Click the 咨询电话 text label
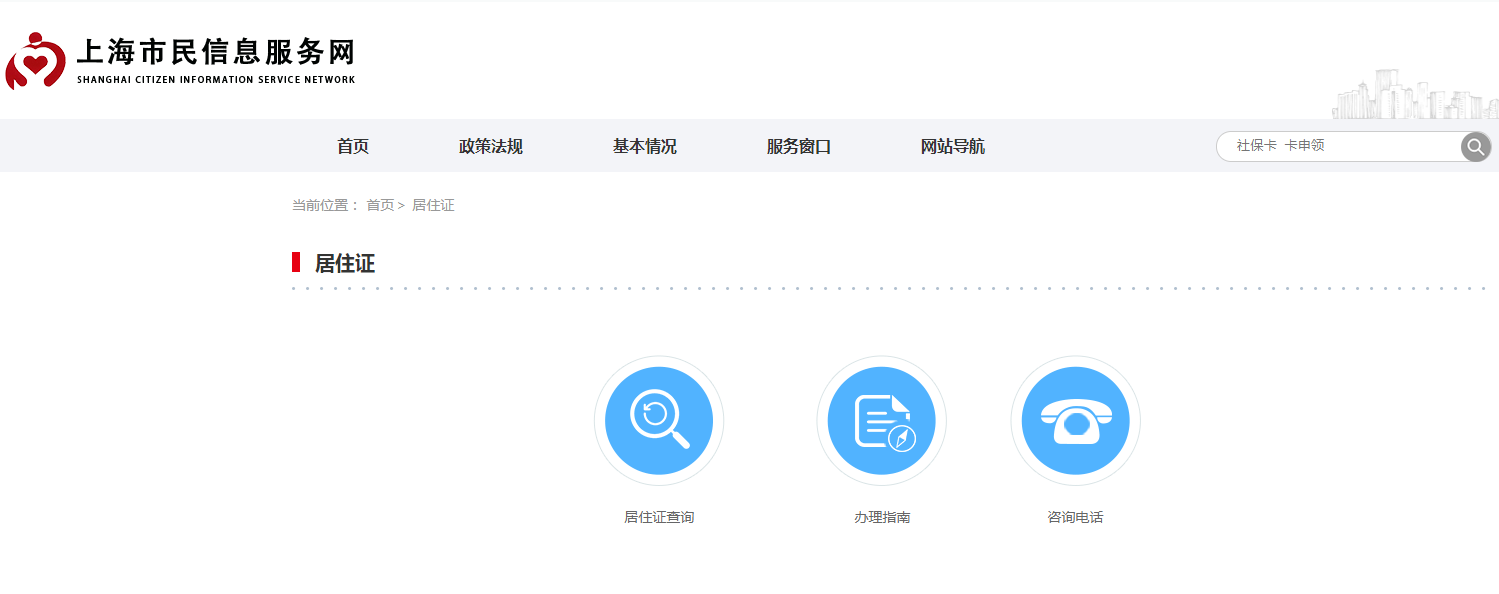 click(x=1075, y=517)
